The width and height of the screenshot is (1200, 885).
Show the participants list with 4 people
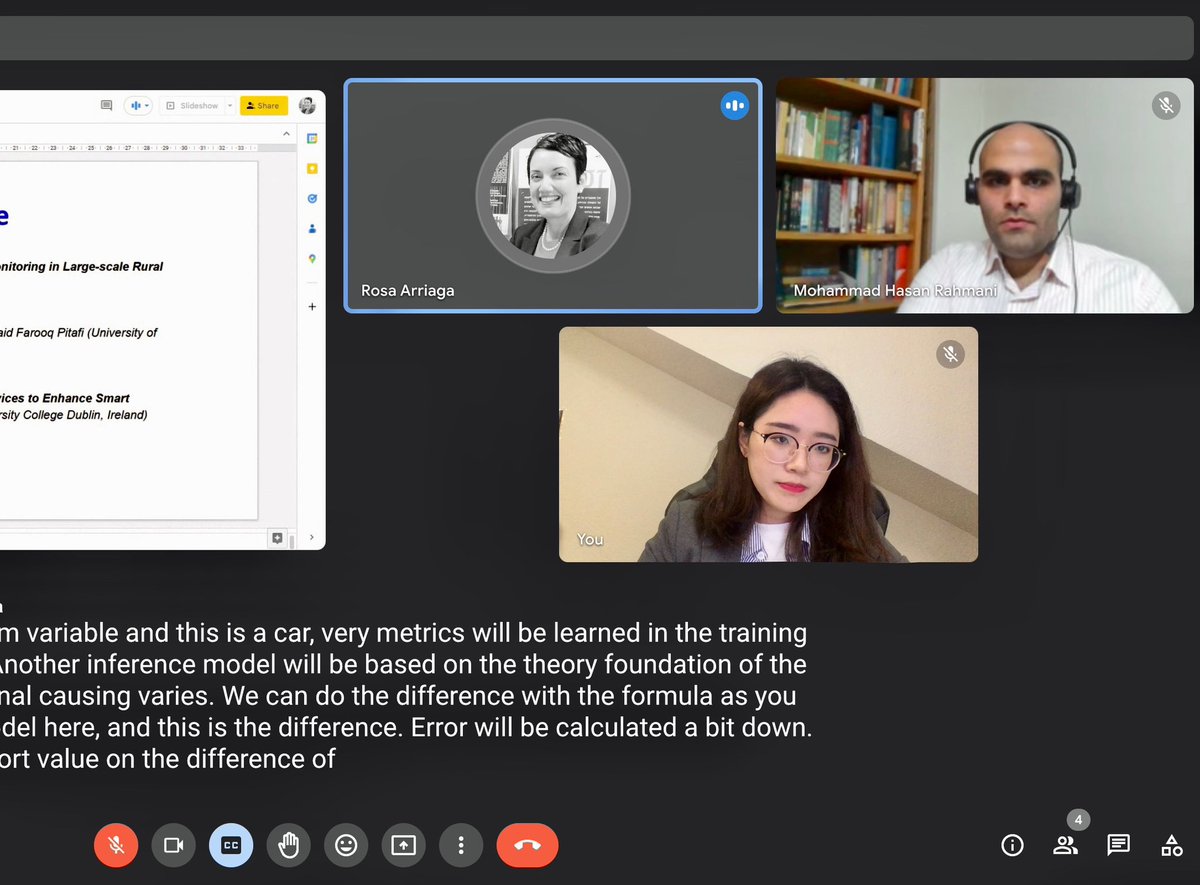1065,845
